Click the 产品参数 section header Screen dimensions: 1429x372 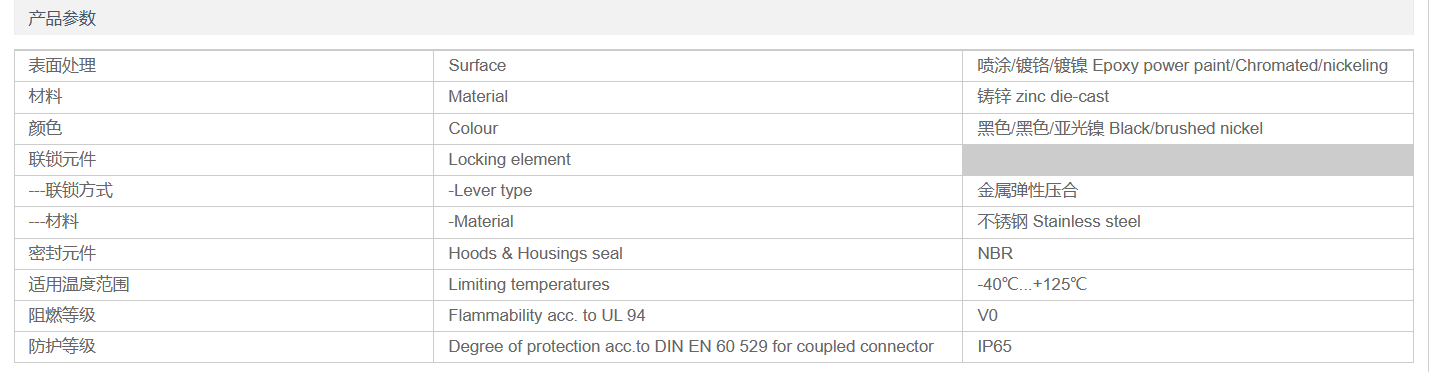[x=62, y=18]
